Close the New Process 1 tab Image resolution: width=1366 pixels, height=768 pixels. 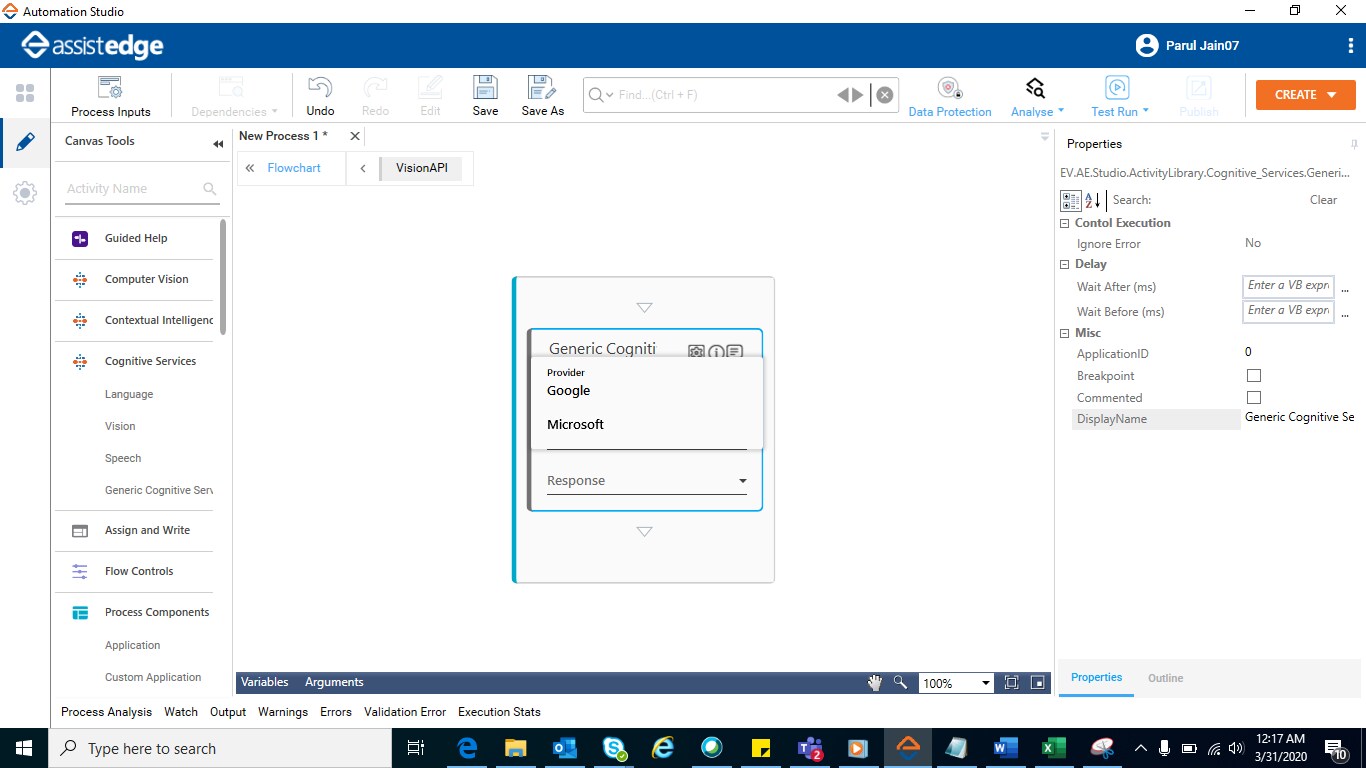(355, 136)
